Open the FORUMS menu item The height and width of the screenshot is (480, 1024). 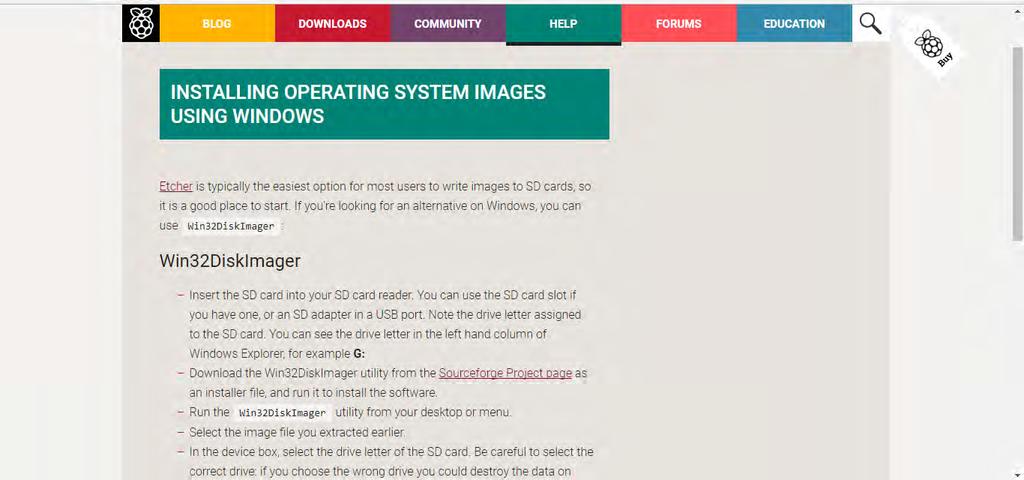point(679,24)
